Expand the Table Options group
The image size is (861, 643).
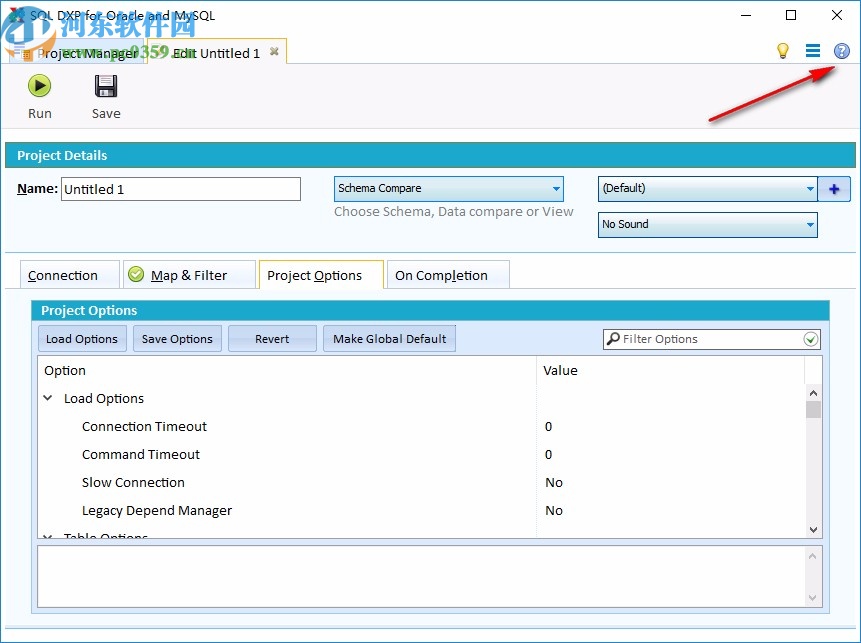tap(47, 535)
